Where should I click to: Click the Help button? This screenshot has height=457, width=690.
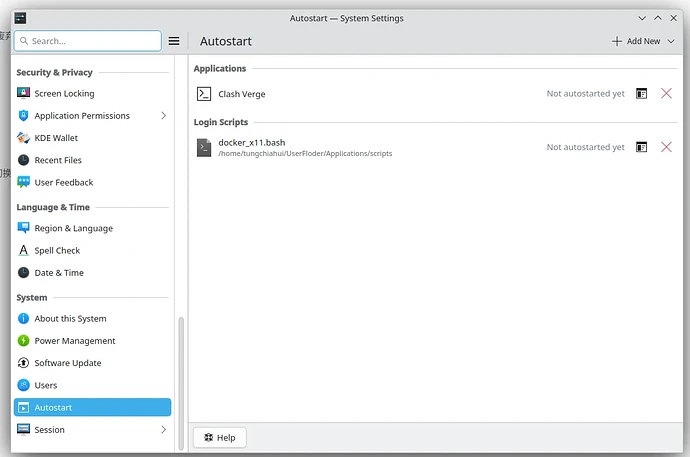pyautogui.click(x=219, y=438)
